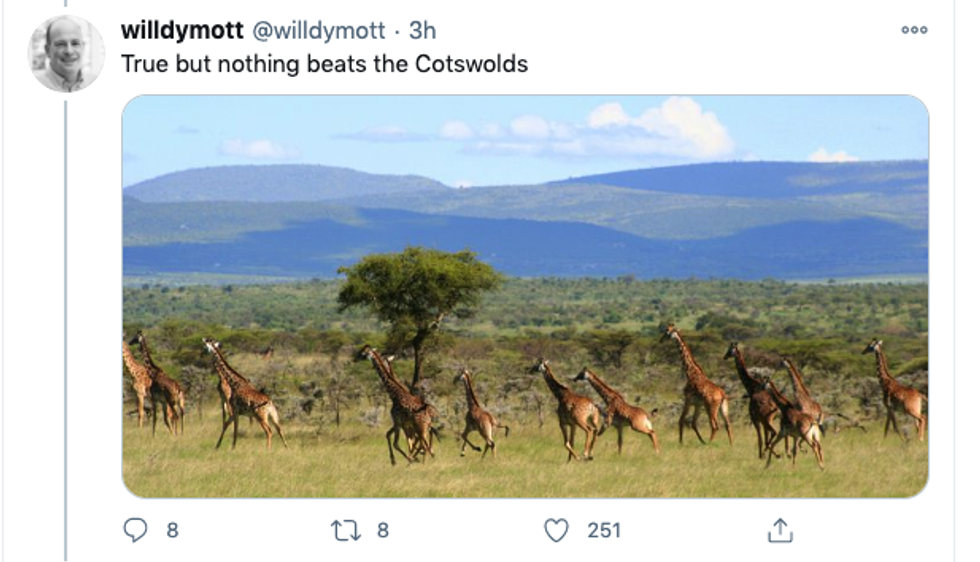Image resolution: width=980 pixels, height=562 pixels.
Task: Click willdymott's profile avatar photo
Action: coord(66,54)
